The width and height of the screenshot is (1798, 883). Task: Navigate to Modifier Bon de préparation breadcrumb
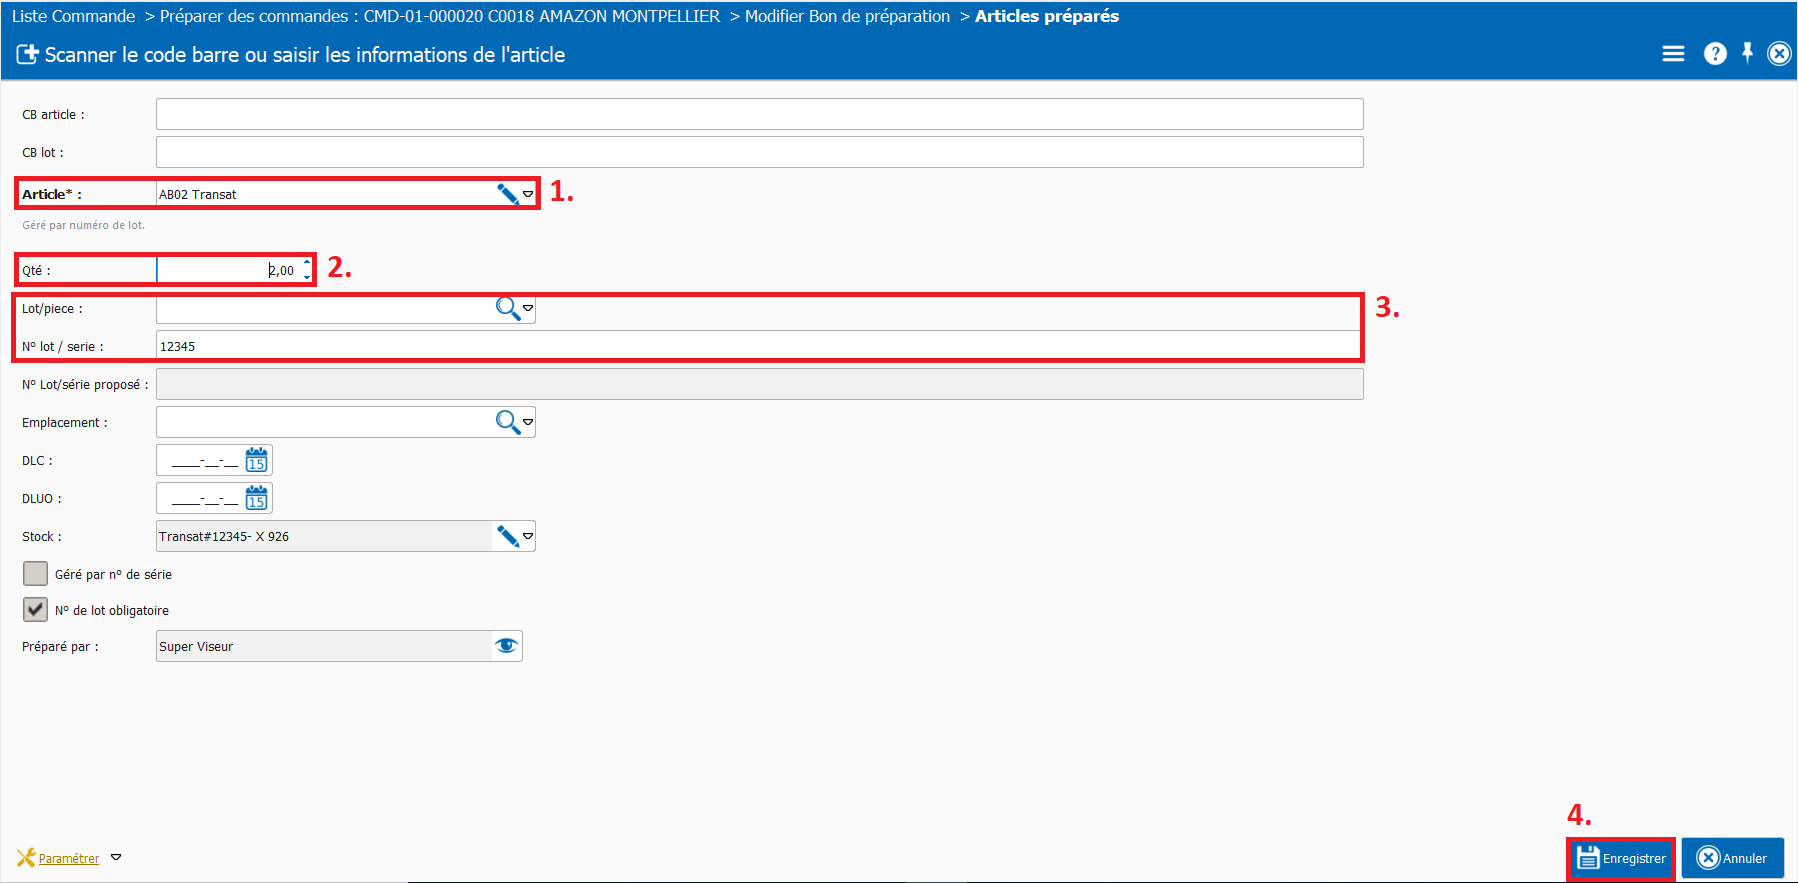point(847,16)
